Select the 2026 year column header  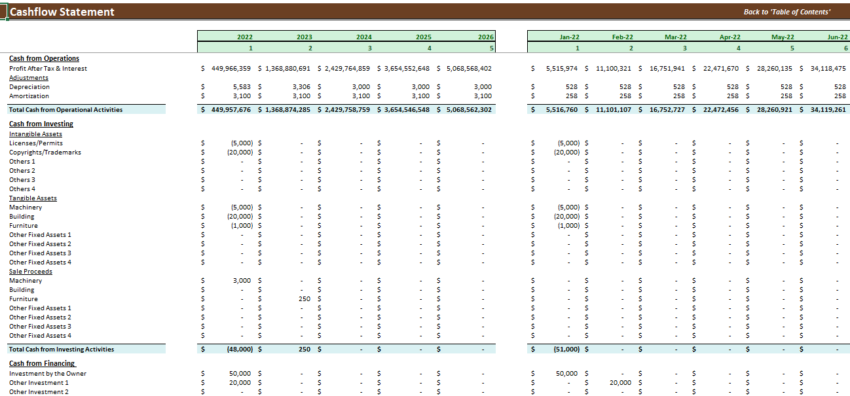[x=486, y=37]
